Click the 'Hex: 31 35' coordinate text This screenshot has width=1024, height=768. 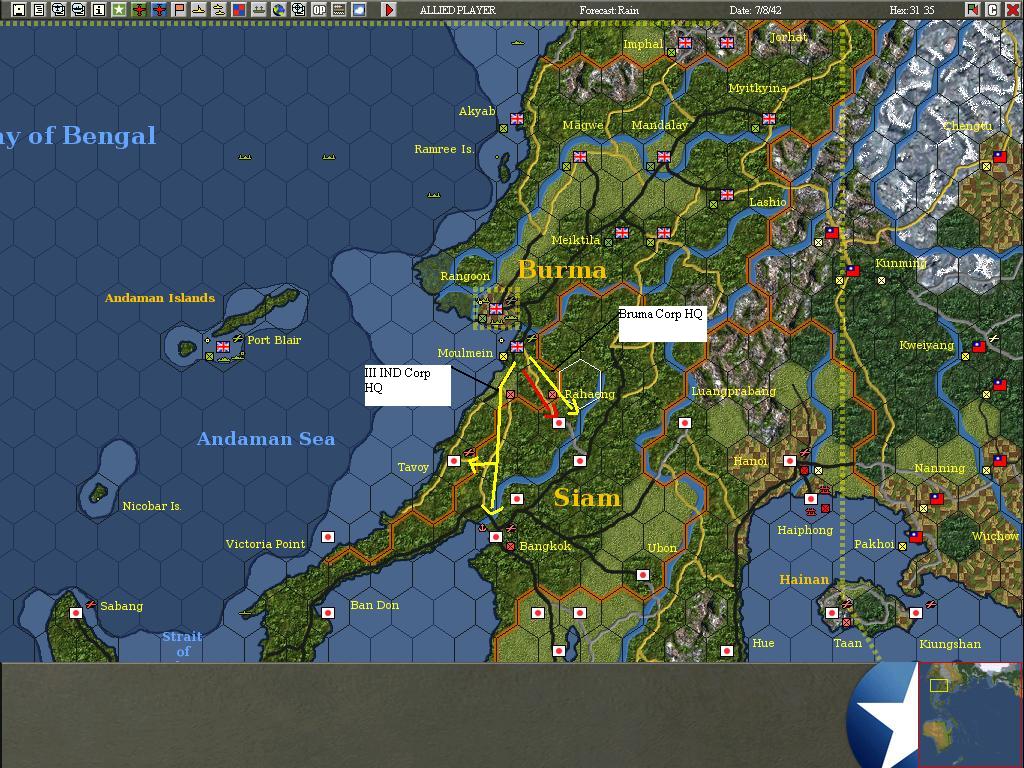(912, 10)
